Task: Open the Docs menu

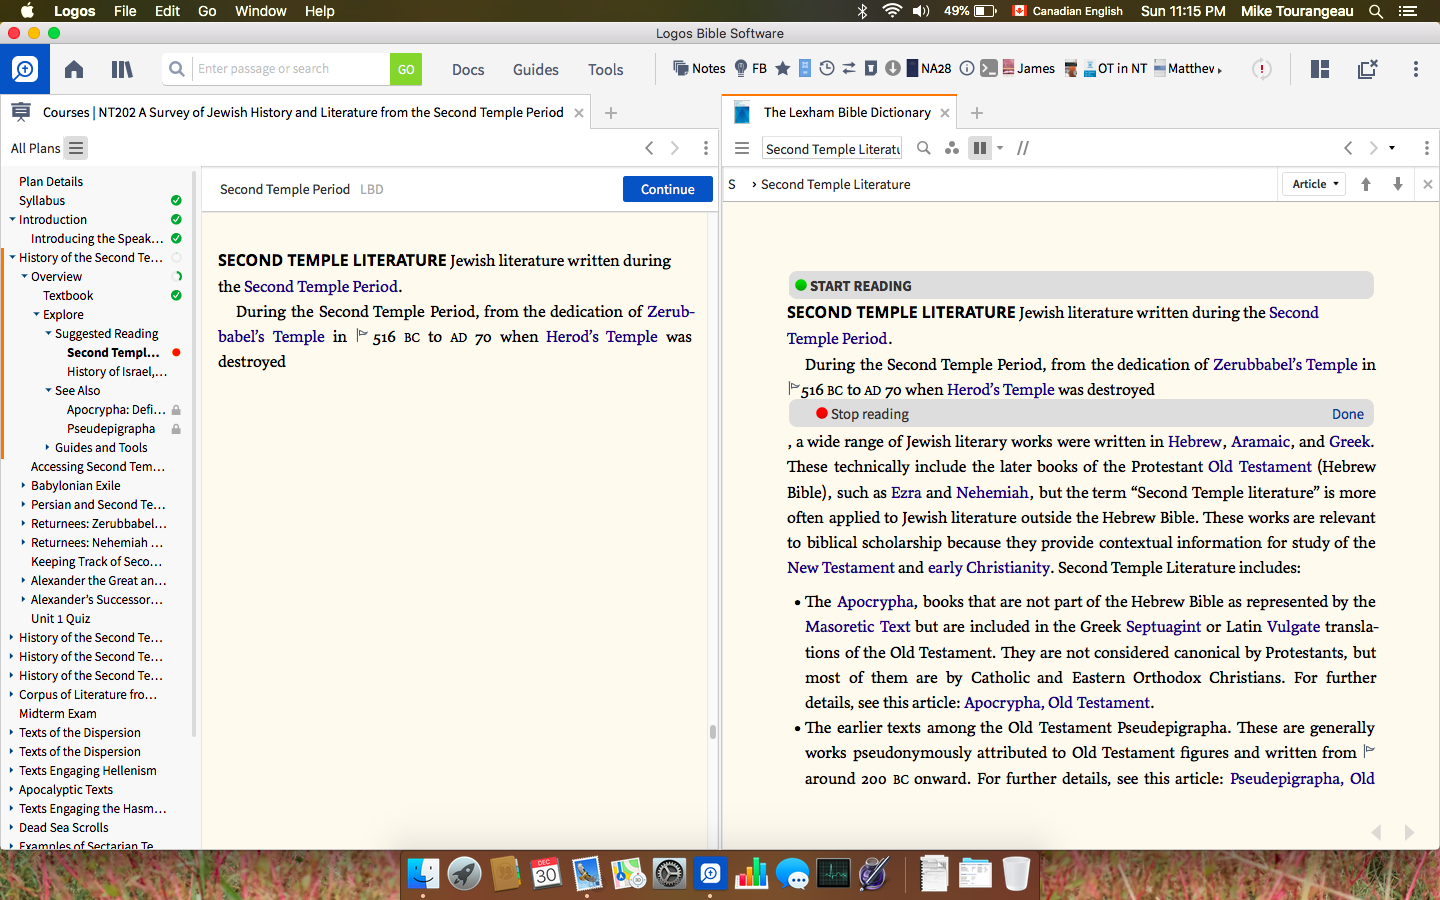Action: (x=468, y=69)
